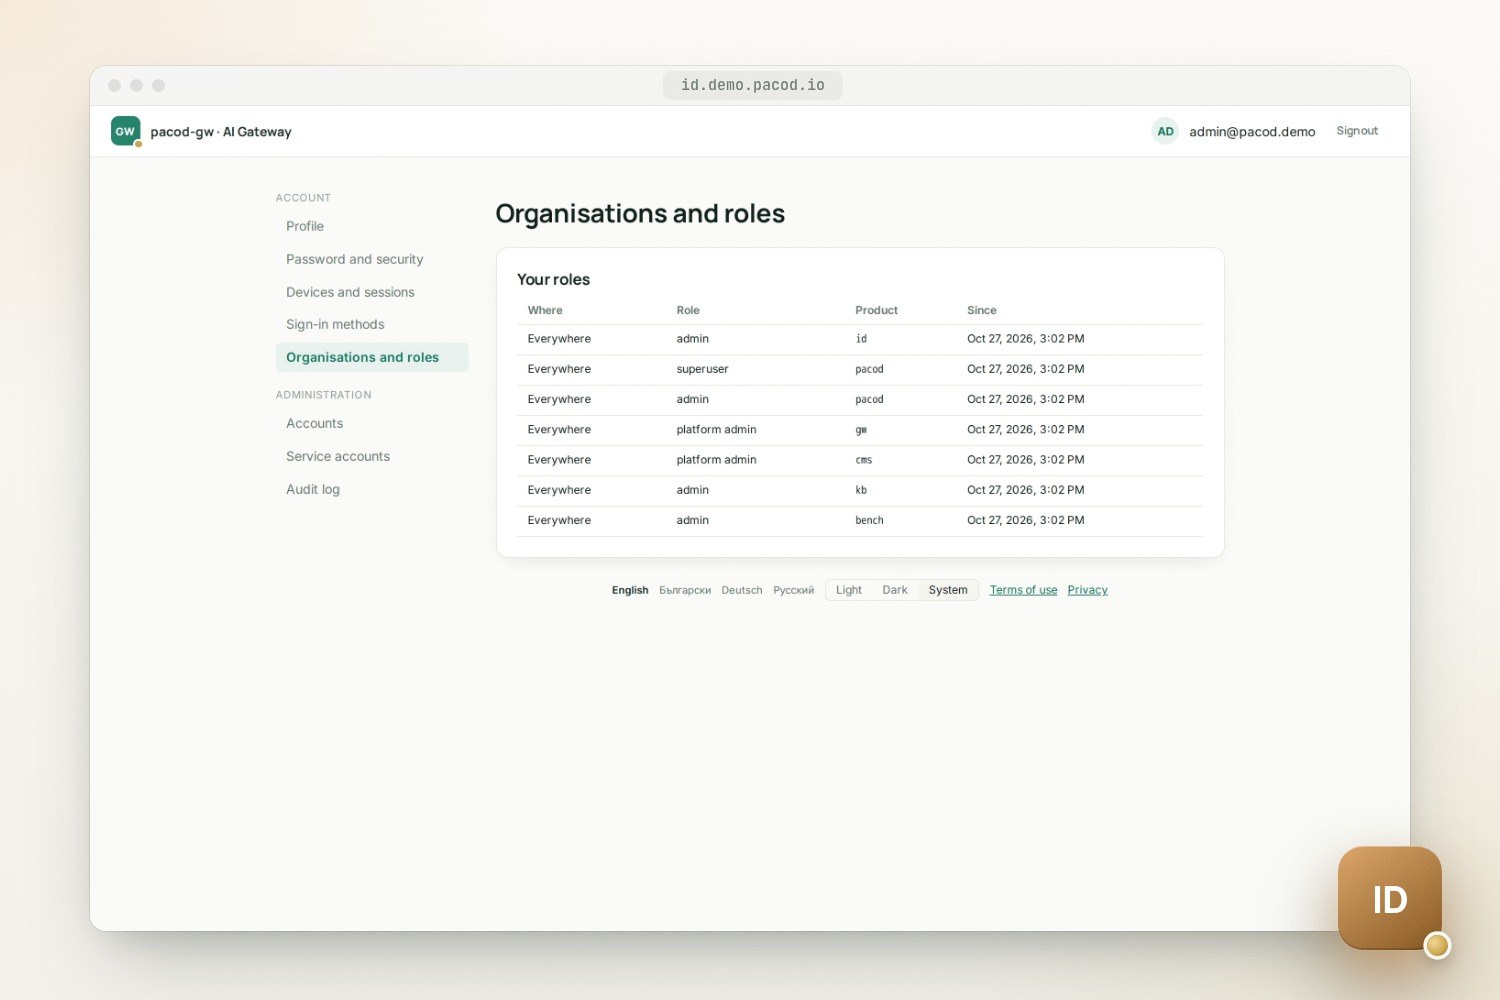Screen dimensions: 1500x1000
Task: Click admin role in the bench row
Action: [x=692, y=520]
